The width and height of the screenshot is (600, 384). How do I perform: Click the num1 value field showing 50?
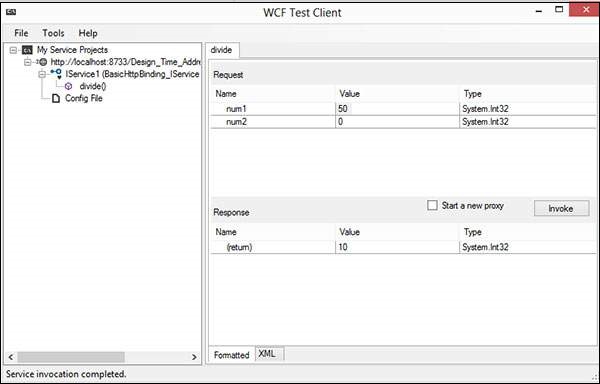(x=397, y=109)
